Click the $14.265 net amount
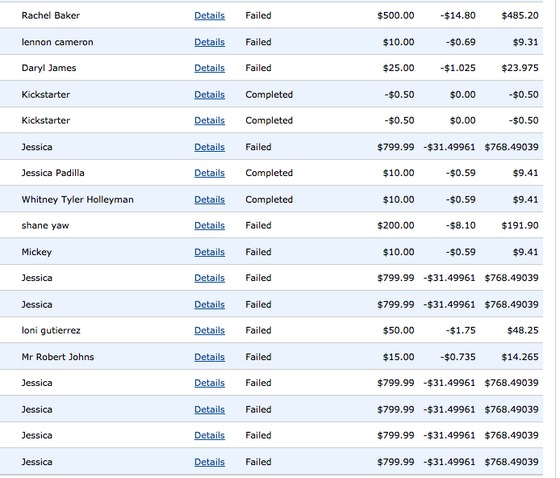Image resolution: width=560 pixels, height=478 pixels. (x=520, y=357)
